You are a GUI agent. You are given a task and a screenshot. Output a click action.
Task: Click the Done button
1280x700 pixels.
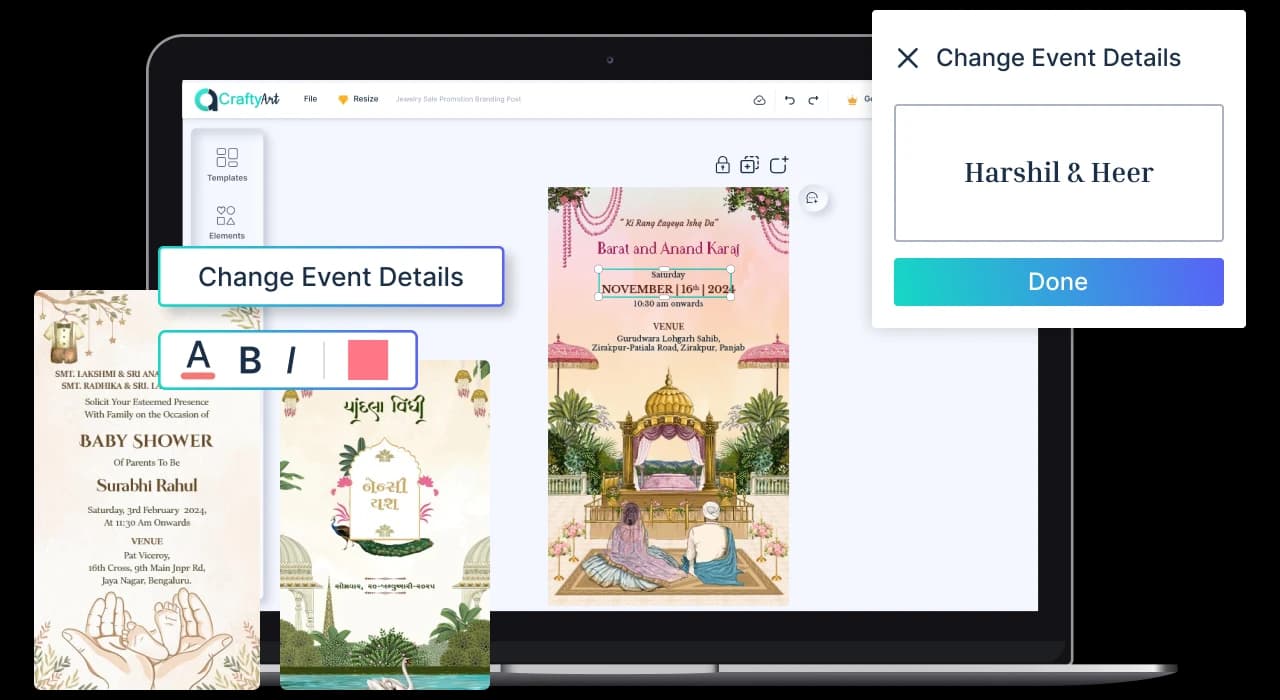click(1059, 282)
